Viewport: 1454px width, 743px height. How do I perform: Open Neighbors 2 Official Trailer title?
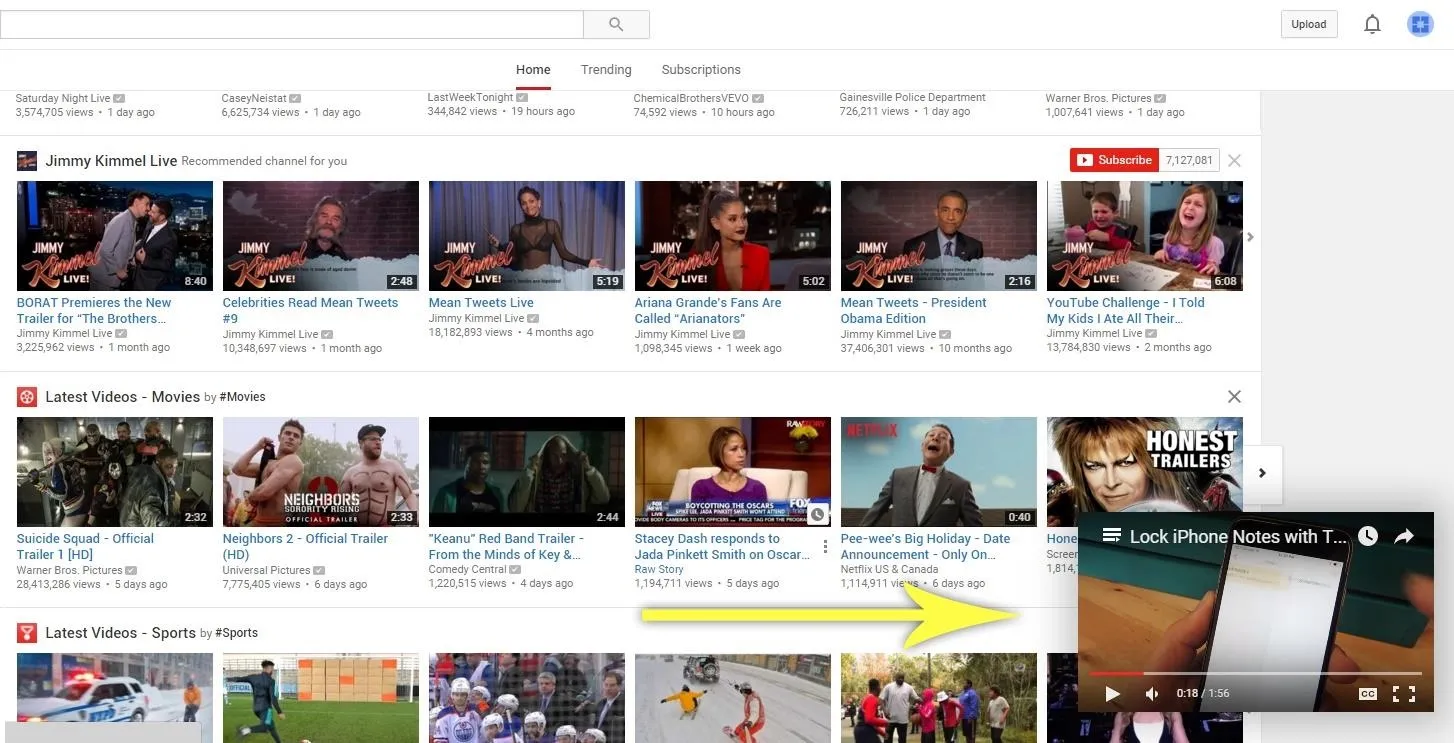[x=305, y=547]
